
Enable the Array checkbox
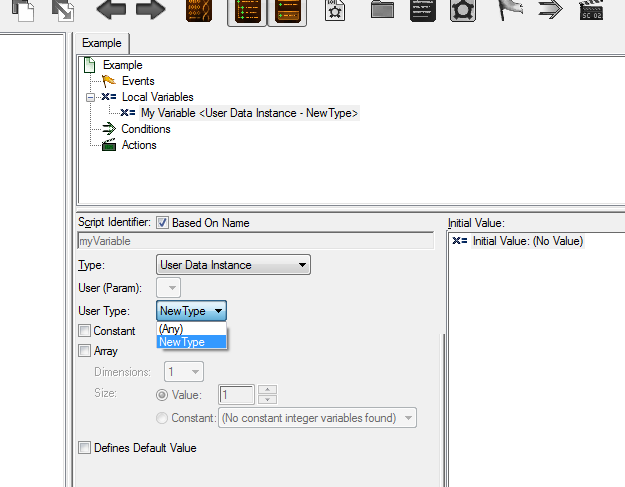coord(85,351)
